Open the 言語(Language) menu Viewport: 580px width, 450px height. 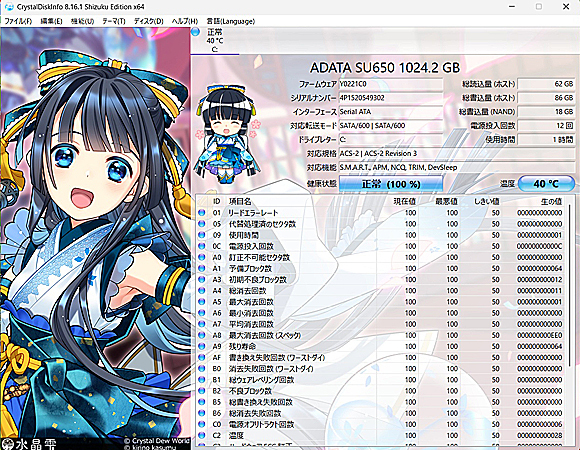coord(230,21)
